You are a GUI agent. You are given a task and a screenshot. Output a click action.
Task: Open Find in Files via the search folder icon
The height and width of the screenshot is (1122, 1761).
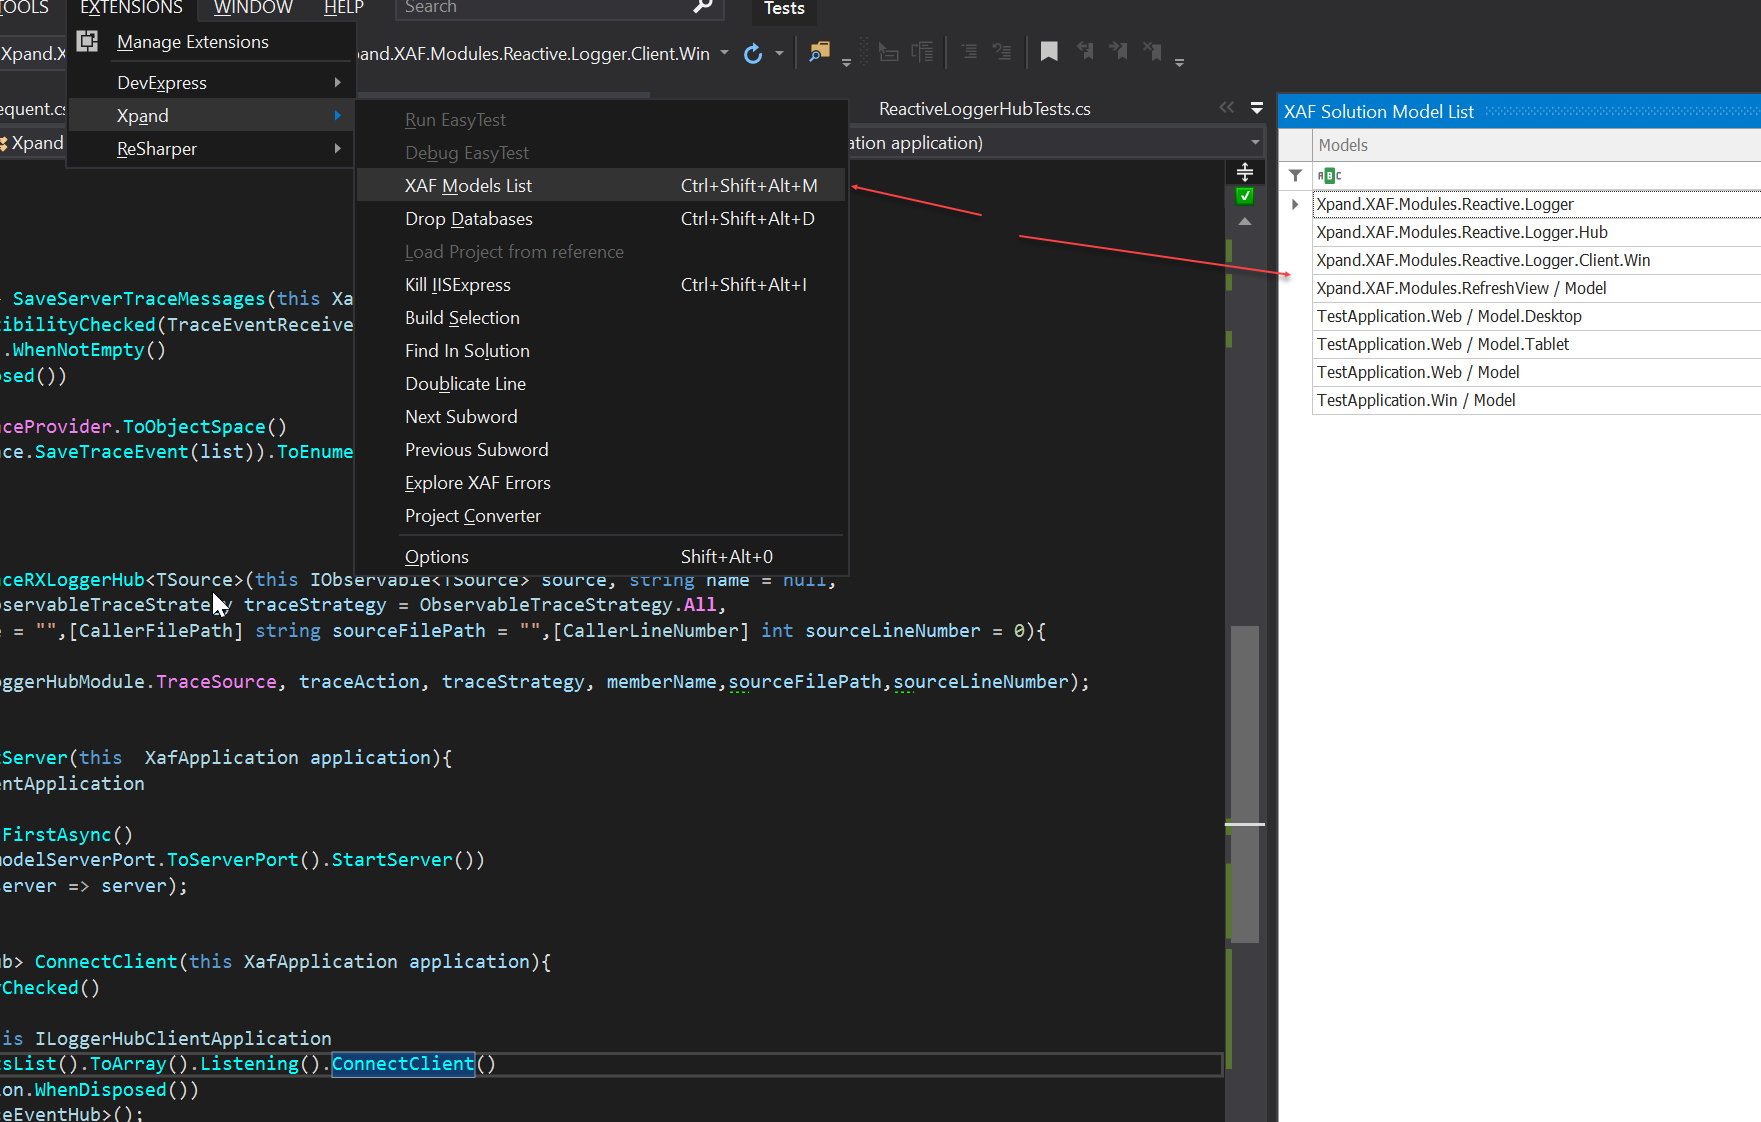(820, 52)
